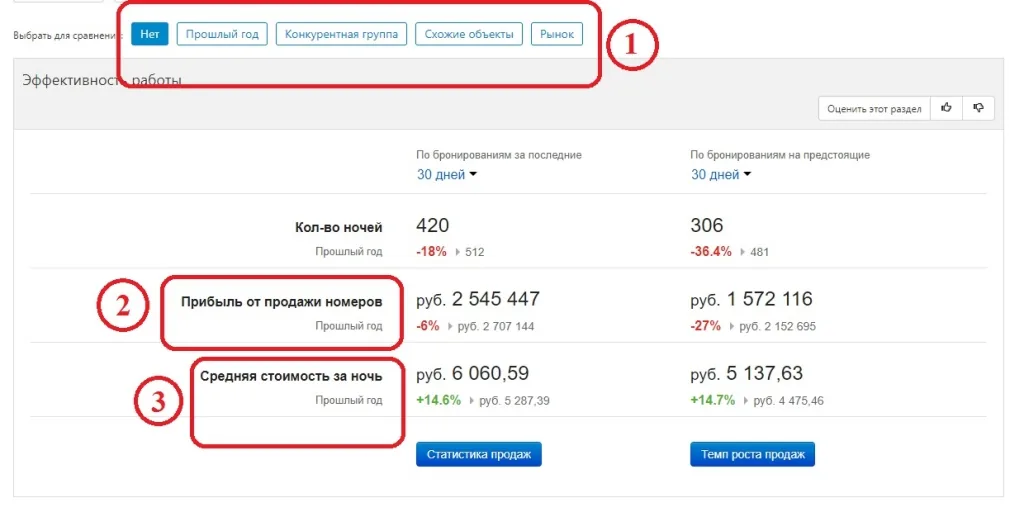Click last year's nights value 481
The image size is (1024, 512).
click(x=759, y=252)
